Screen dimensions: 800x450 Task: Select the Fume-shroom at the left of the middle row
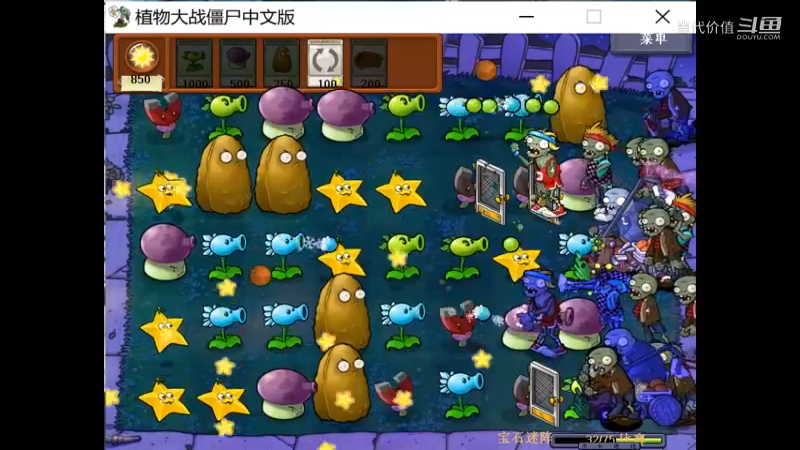[x=166, y=251]
